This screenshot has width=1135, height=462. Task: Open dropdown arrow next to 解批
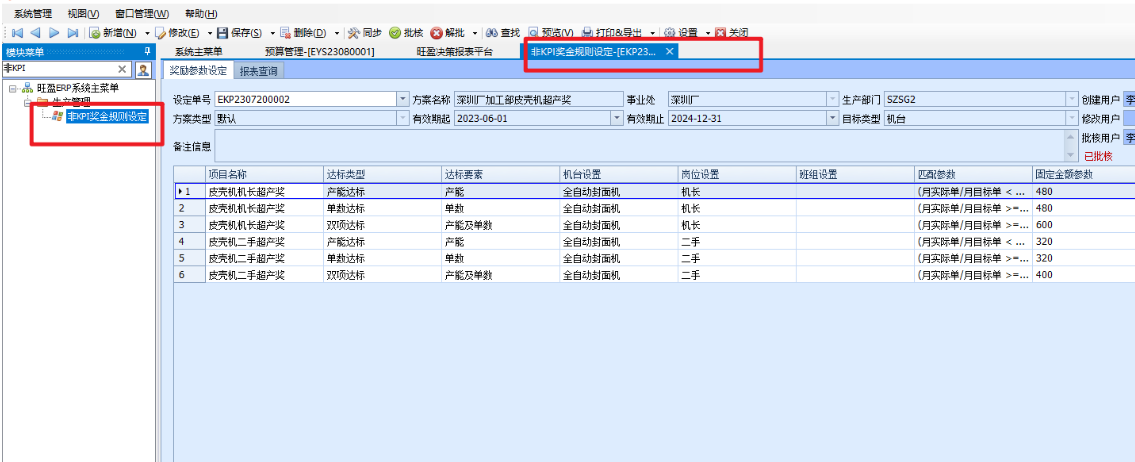tap(475, 33)
